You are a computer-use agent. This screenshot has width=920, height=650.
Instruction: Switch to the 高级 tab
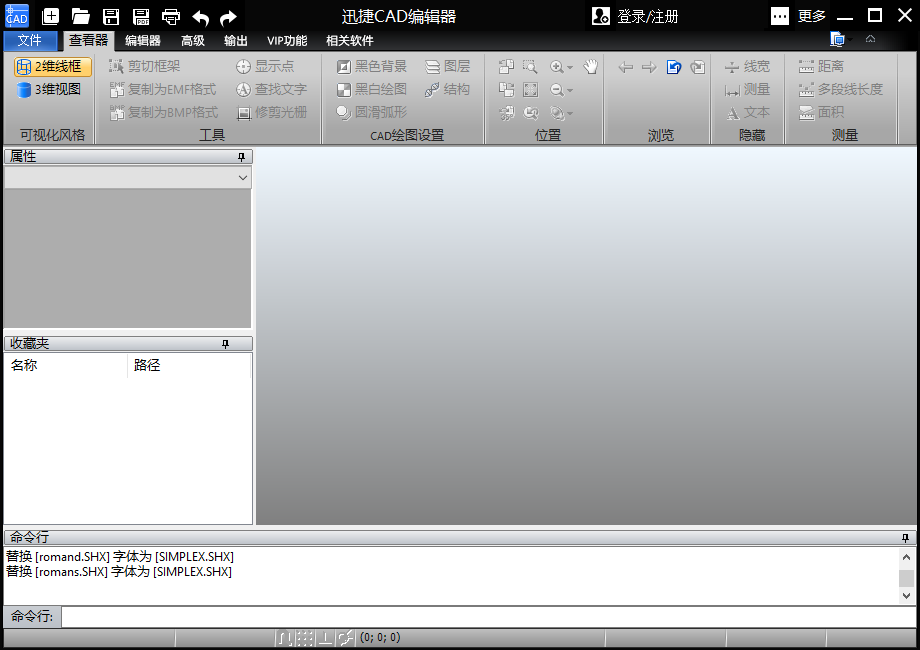point(192,40)
